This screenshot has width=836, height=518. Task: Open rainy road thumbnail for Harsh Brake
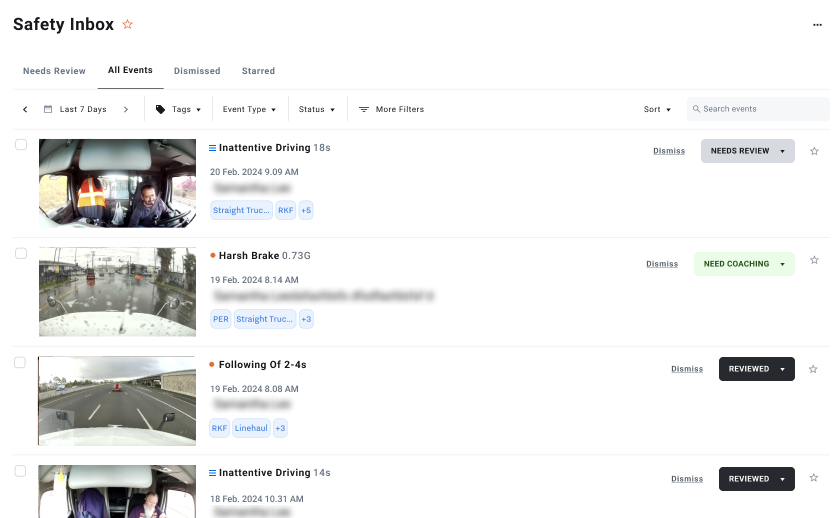tap(117, 292)
